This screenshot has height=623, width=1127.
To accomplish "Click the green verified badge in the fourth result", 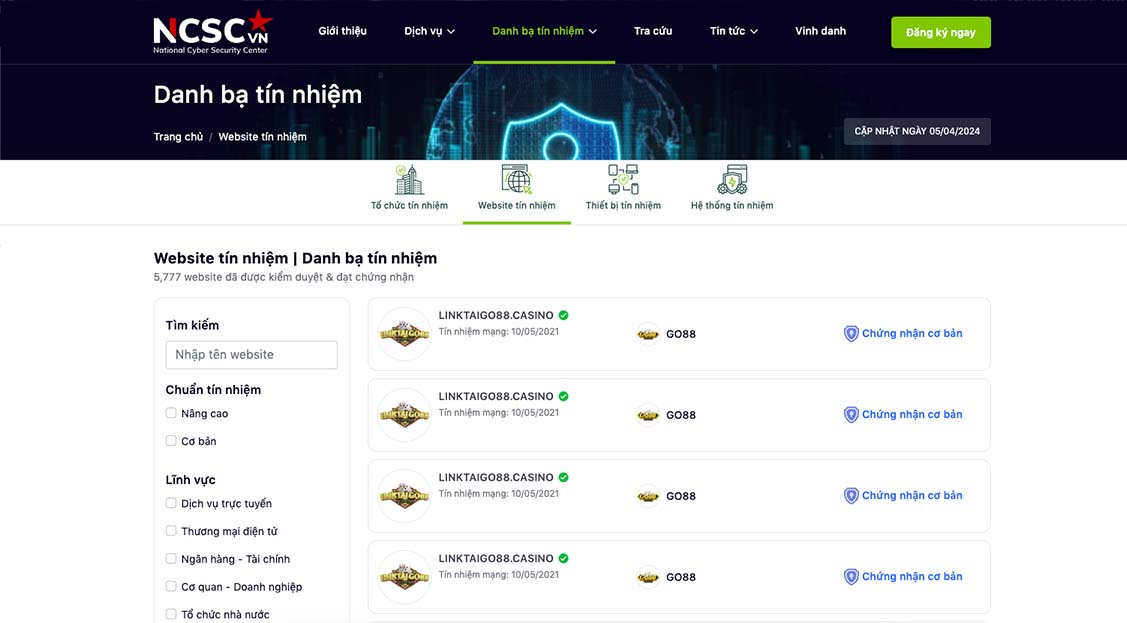I will (564, 558).
